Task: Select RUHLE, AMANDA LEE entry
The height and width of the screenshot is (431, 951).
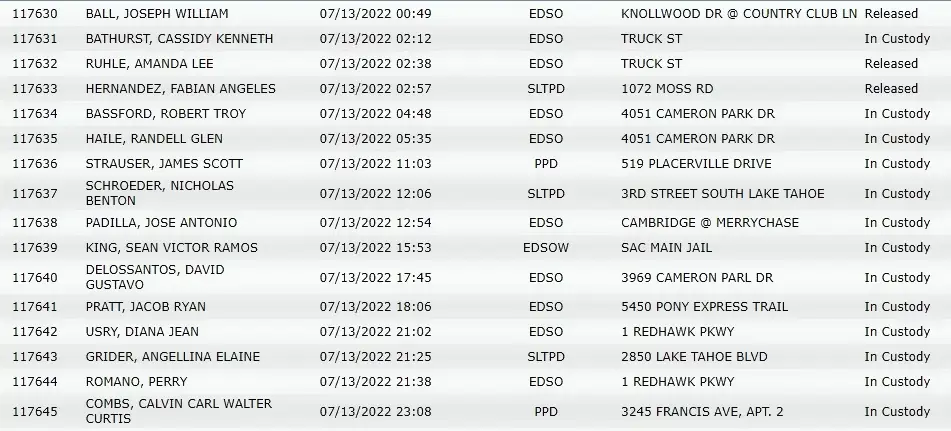Action: click(x=150, y=64)
